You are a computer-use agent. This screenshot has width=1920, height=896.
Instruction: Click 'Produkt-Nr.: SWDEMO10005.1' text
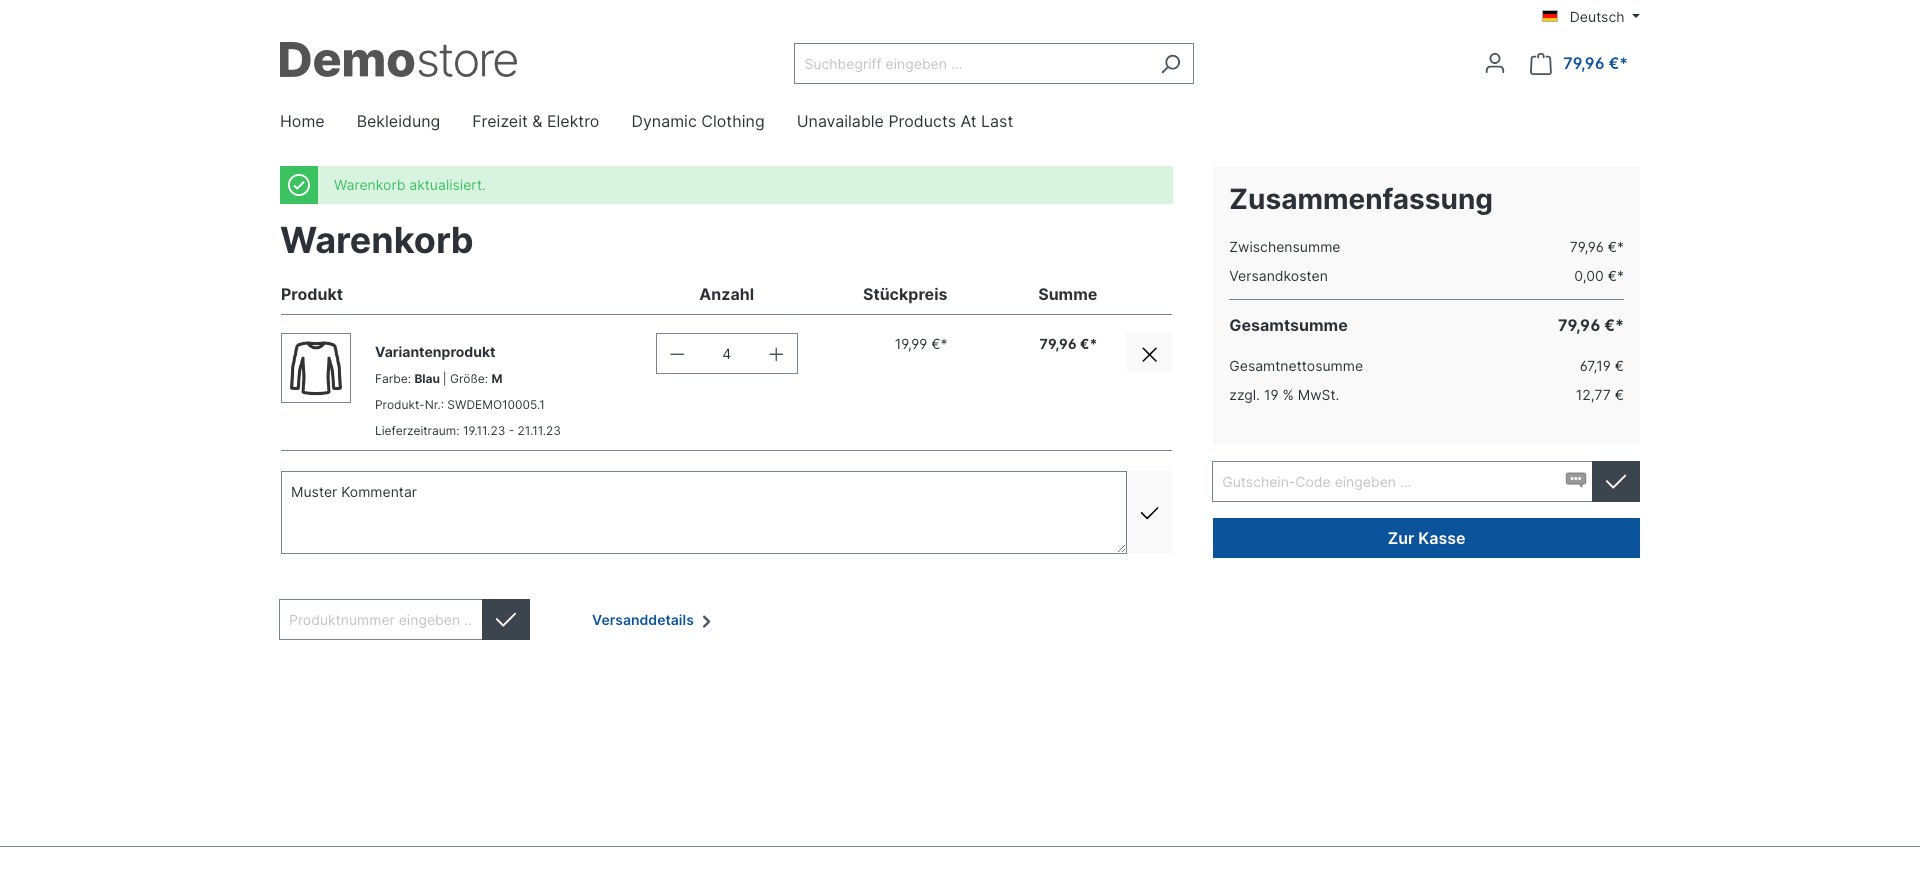(x=460, y=405)
